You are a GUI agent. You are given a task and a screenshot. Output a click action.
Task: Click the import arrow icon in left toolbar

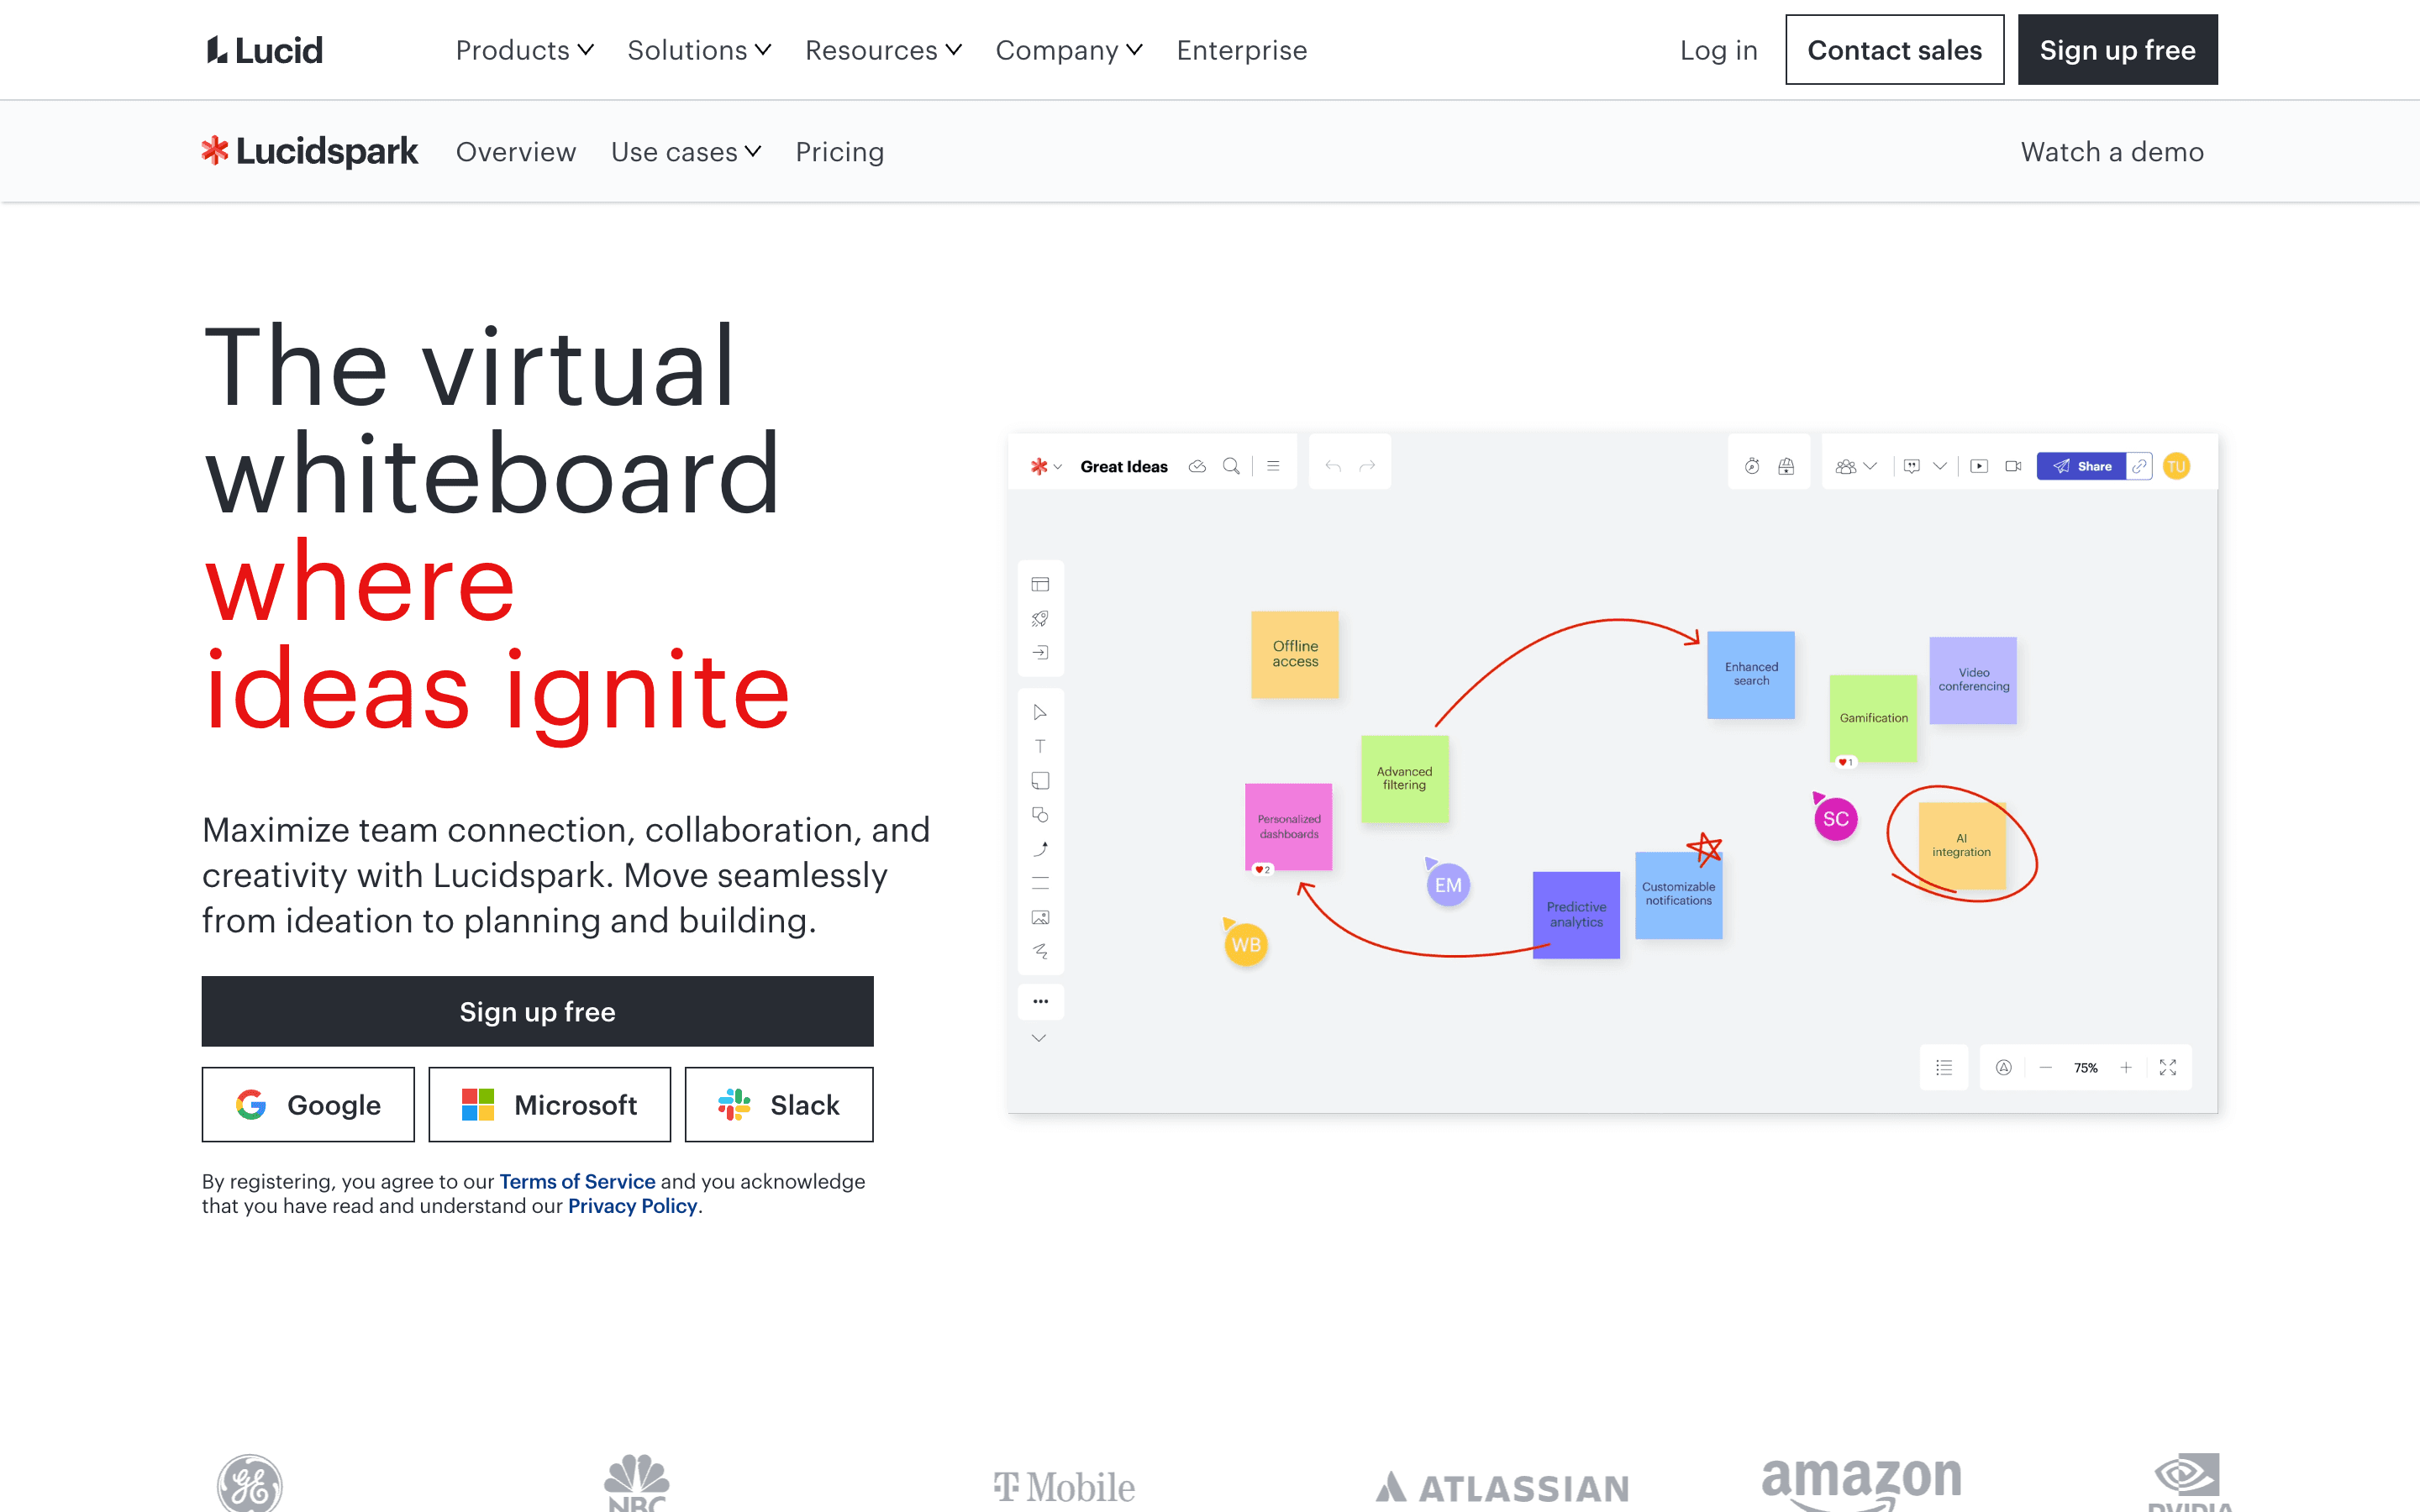(x=1040, y=652)
